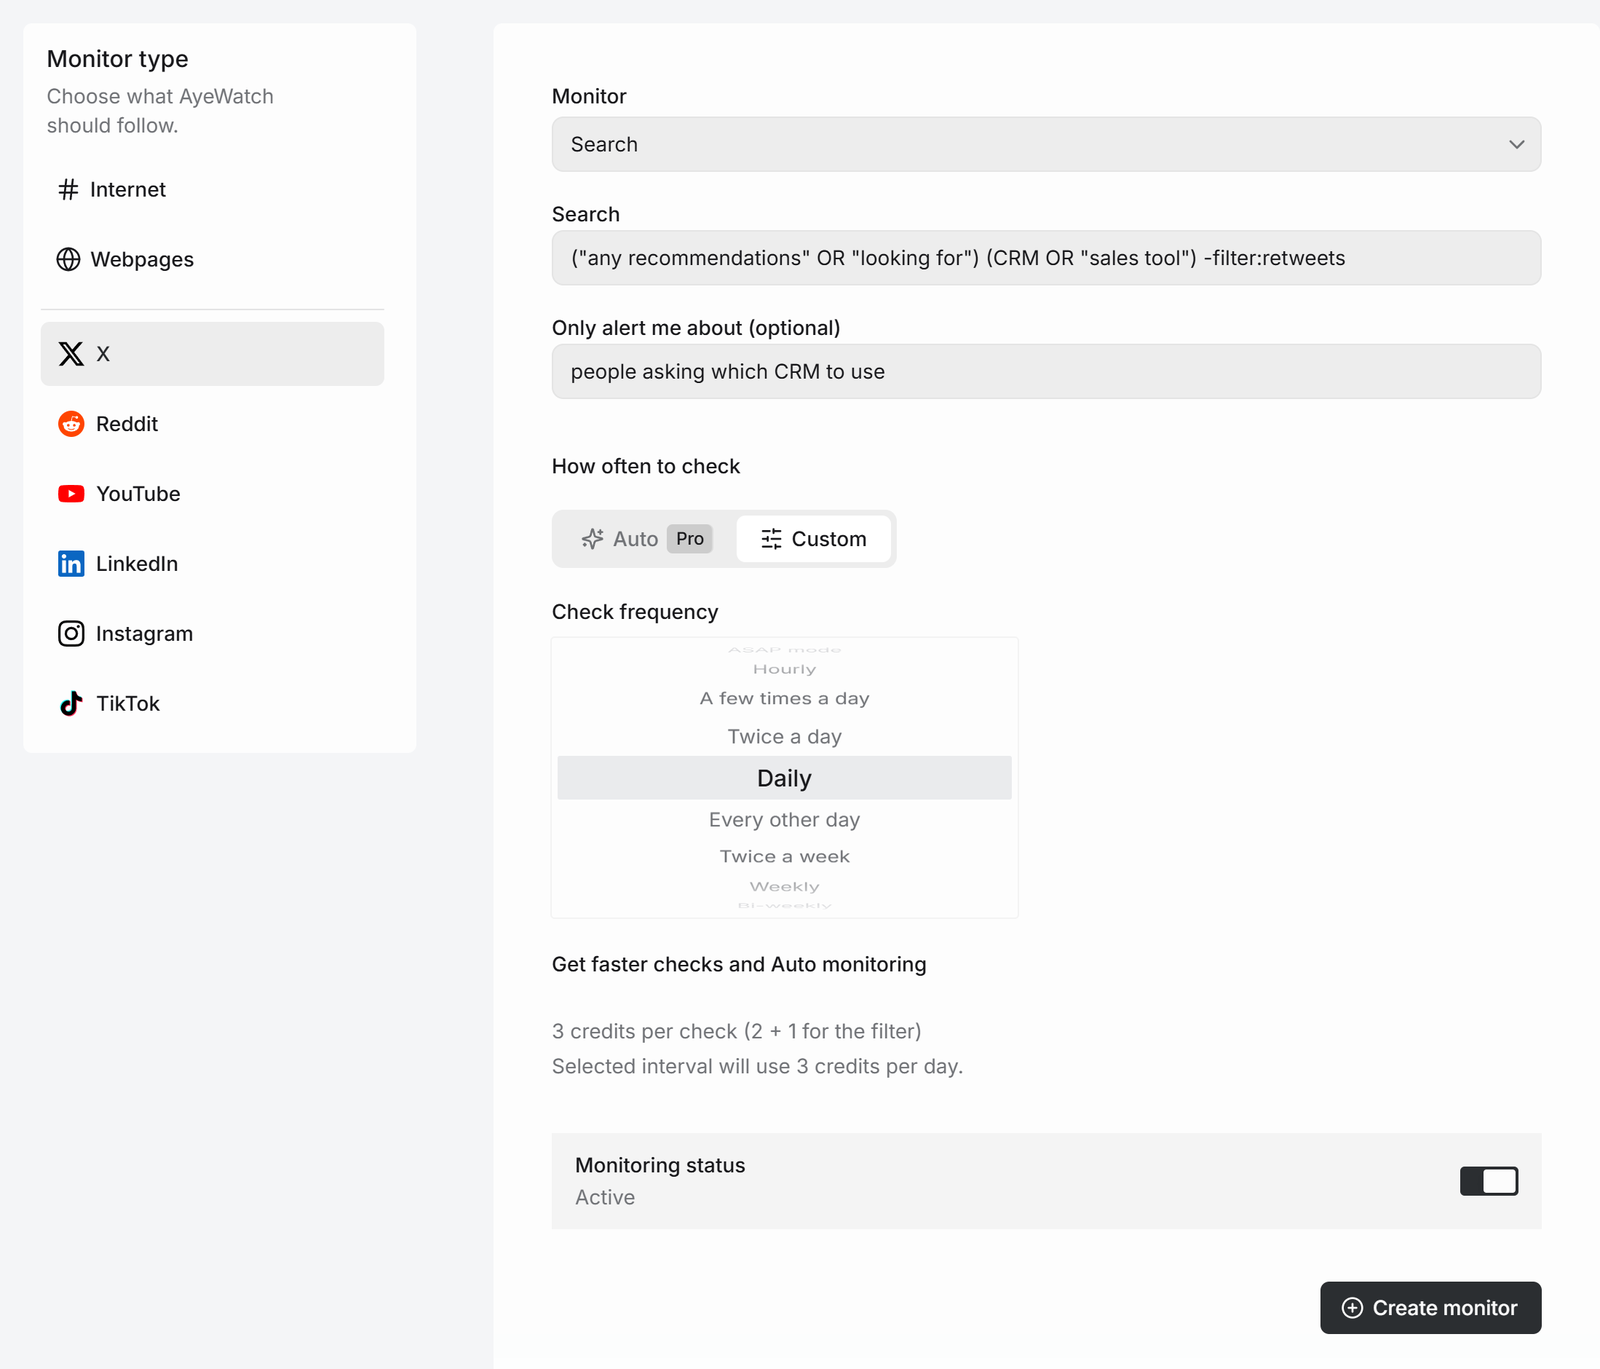The image size is (1600, 1369).
Task: Click the Create monitor button
Action: tap(1430, 1308)
